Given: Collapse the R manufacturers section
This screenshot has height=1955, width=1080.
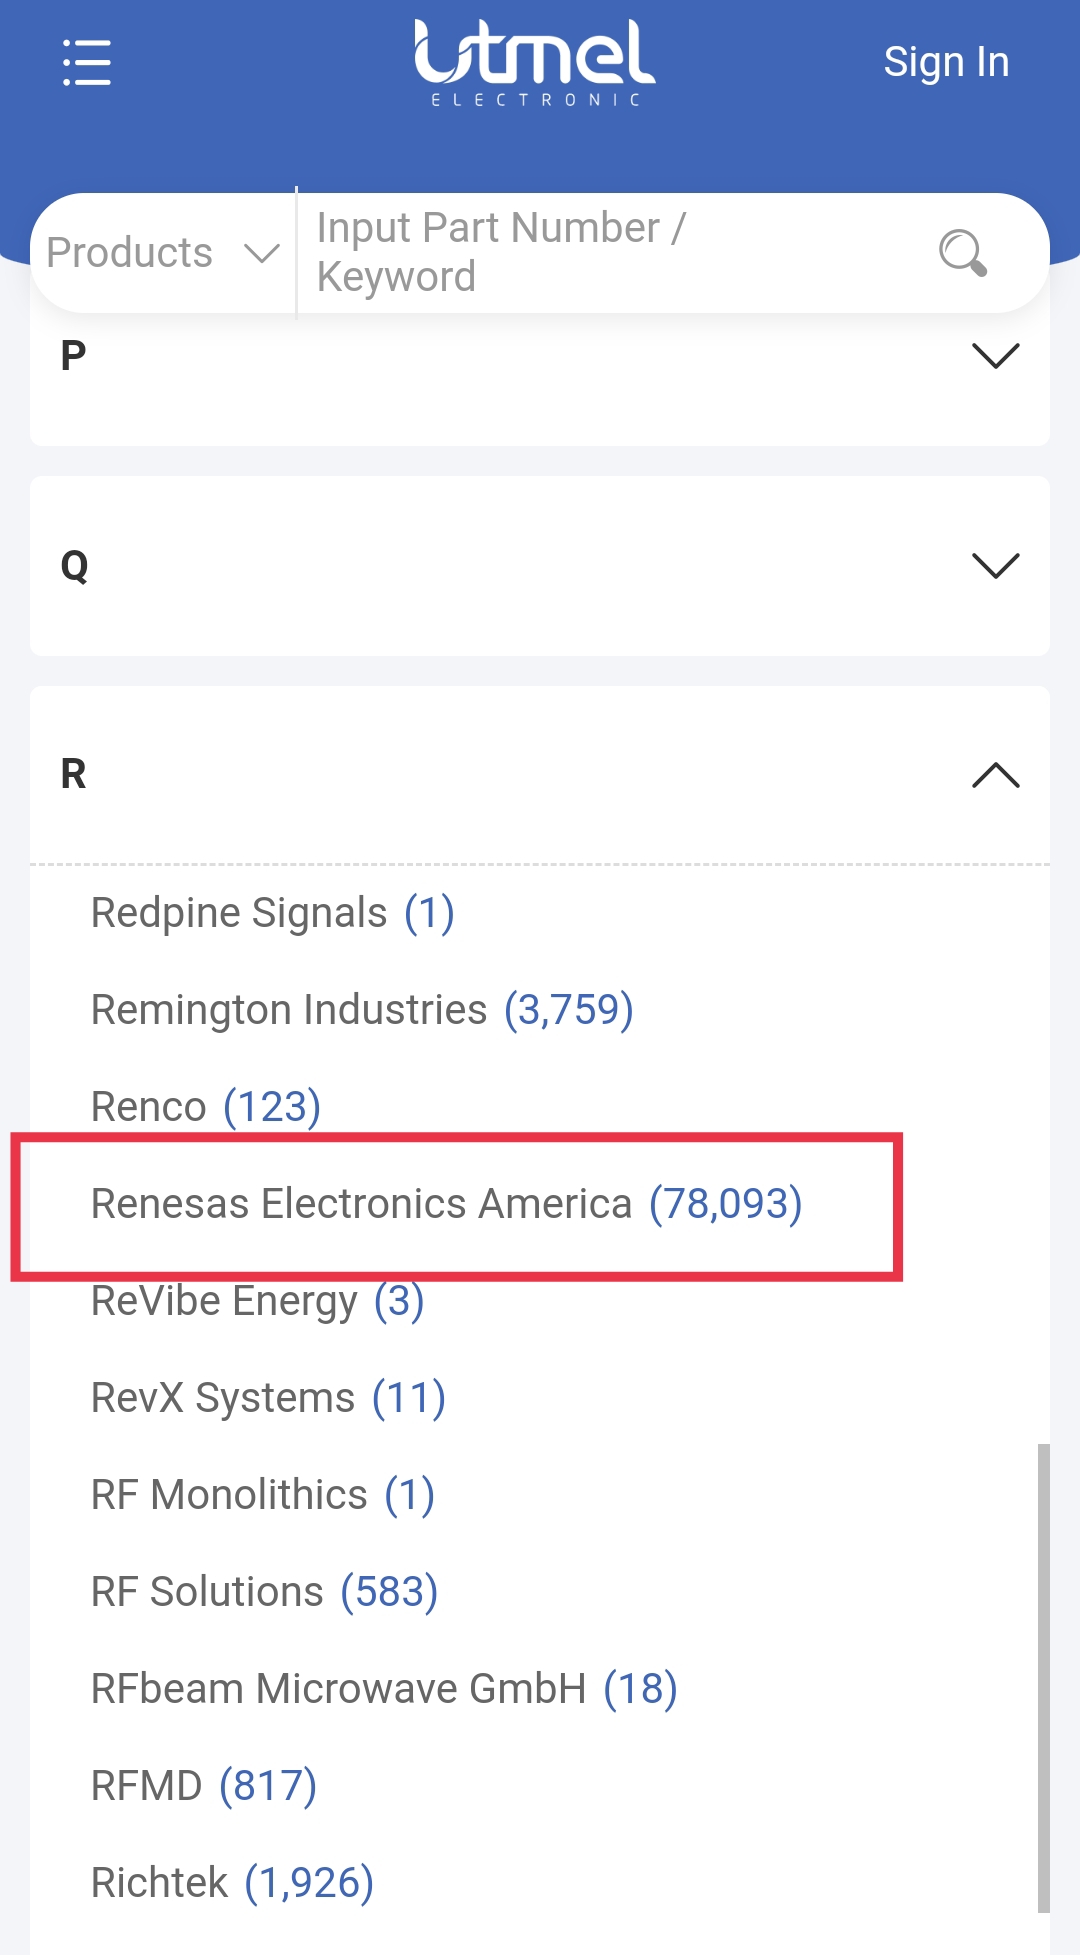Looking at the screenshot, I should 540,775.
